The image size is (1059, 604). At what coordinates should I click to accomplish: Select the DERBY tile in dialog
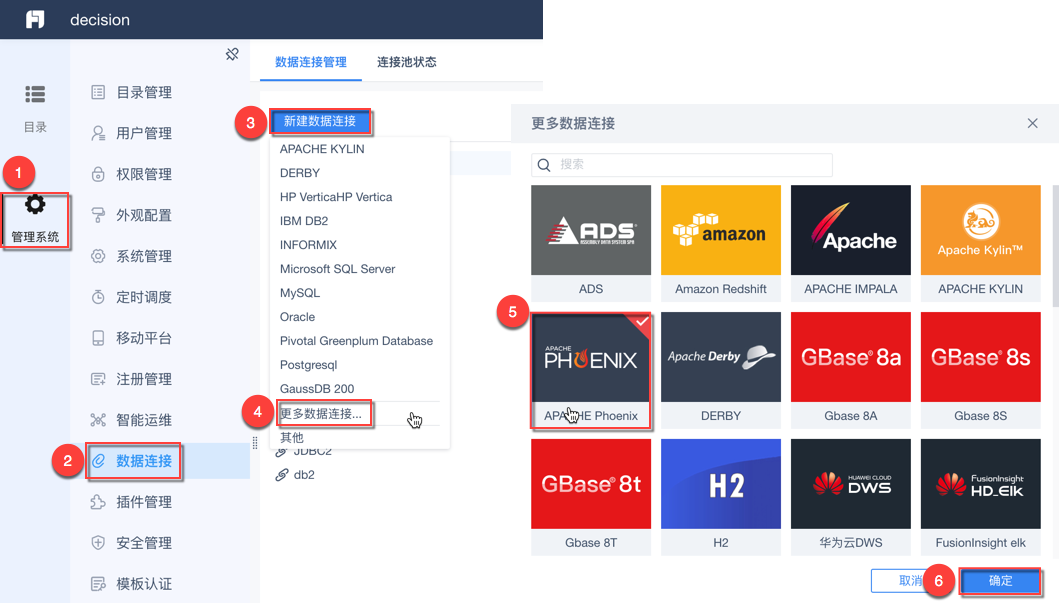click(721, 370)
